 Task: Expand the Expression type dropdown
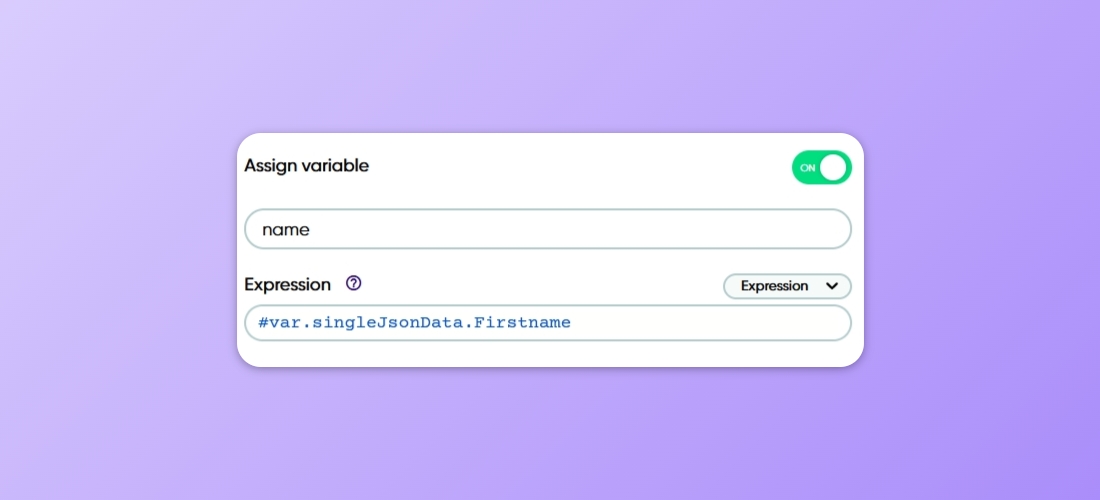click(x=787, y=286)
